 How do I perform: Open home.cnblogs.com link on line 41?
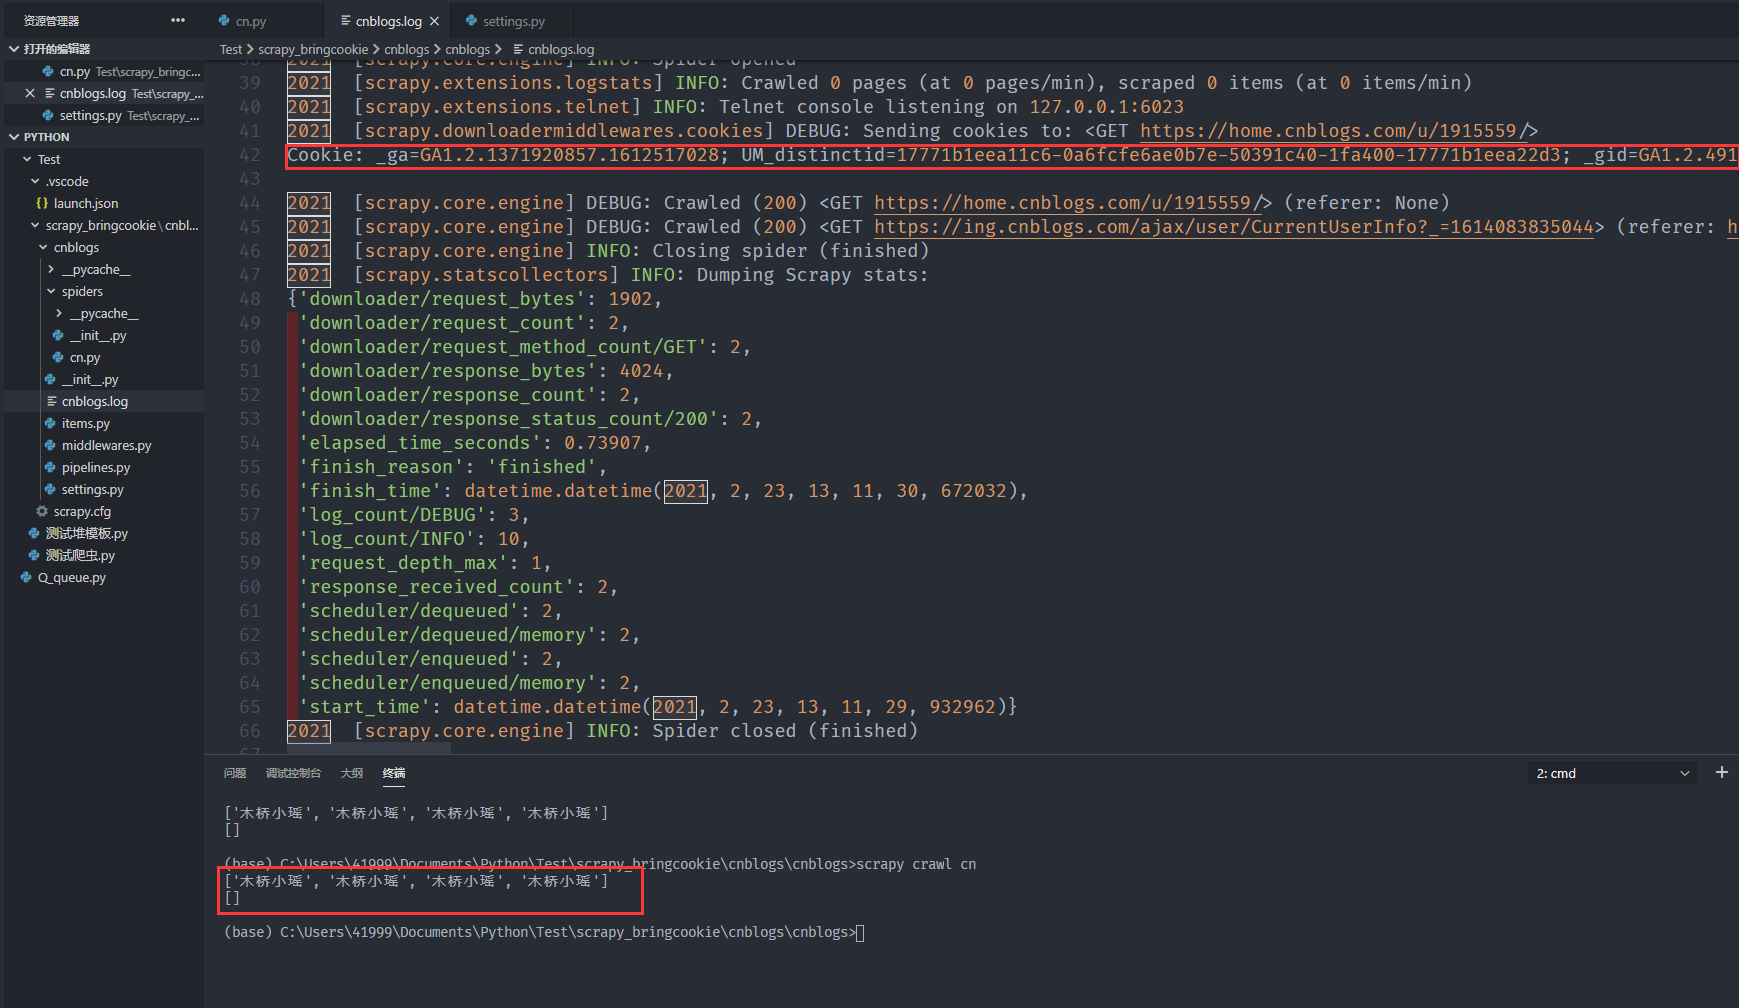(x=1333, y=131)
